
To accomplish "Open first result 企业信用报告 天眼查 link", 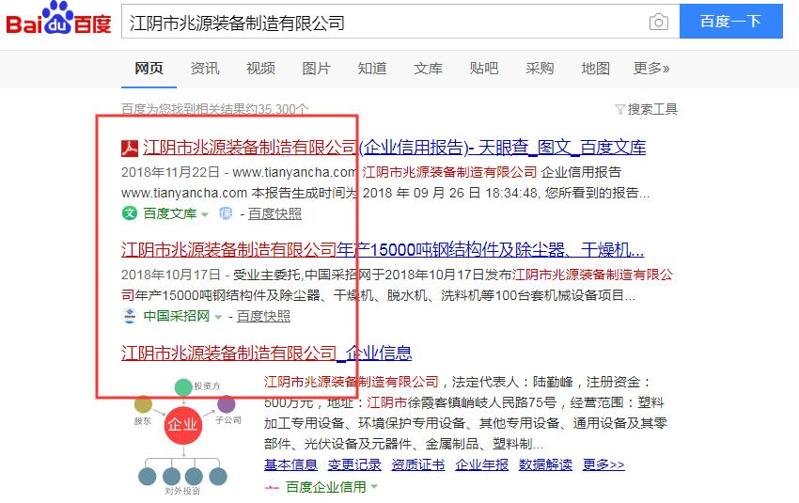I will (x=394, y=148).
